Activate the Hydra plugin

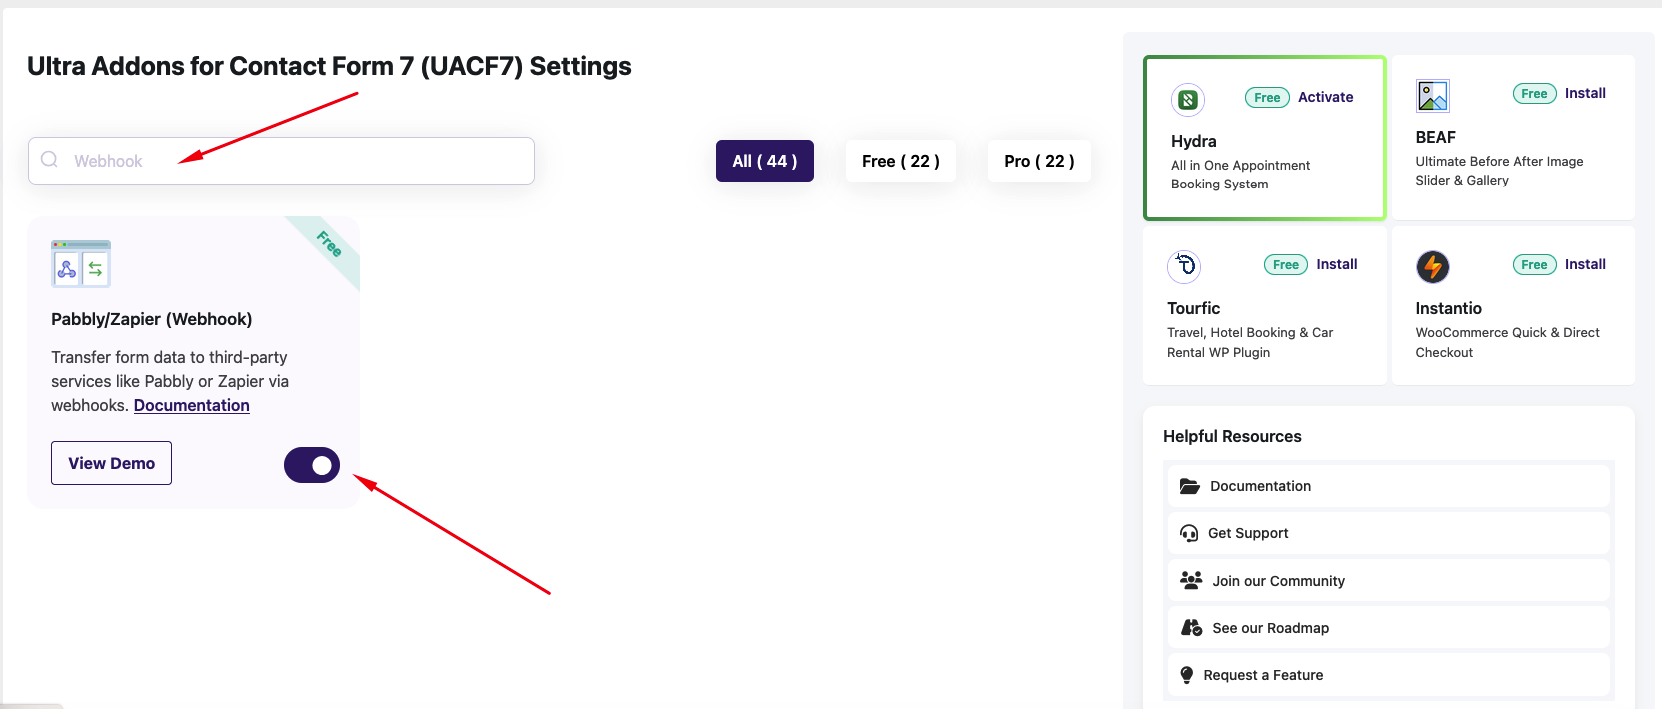1326,97
